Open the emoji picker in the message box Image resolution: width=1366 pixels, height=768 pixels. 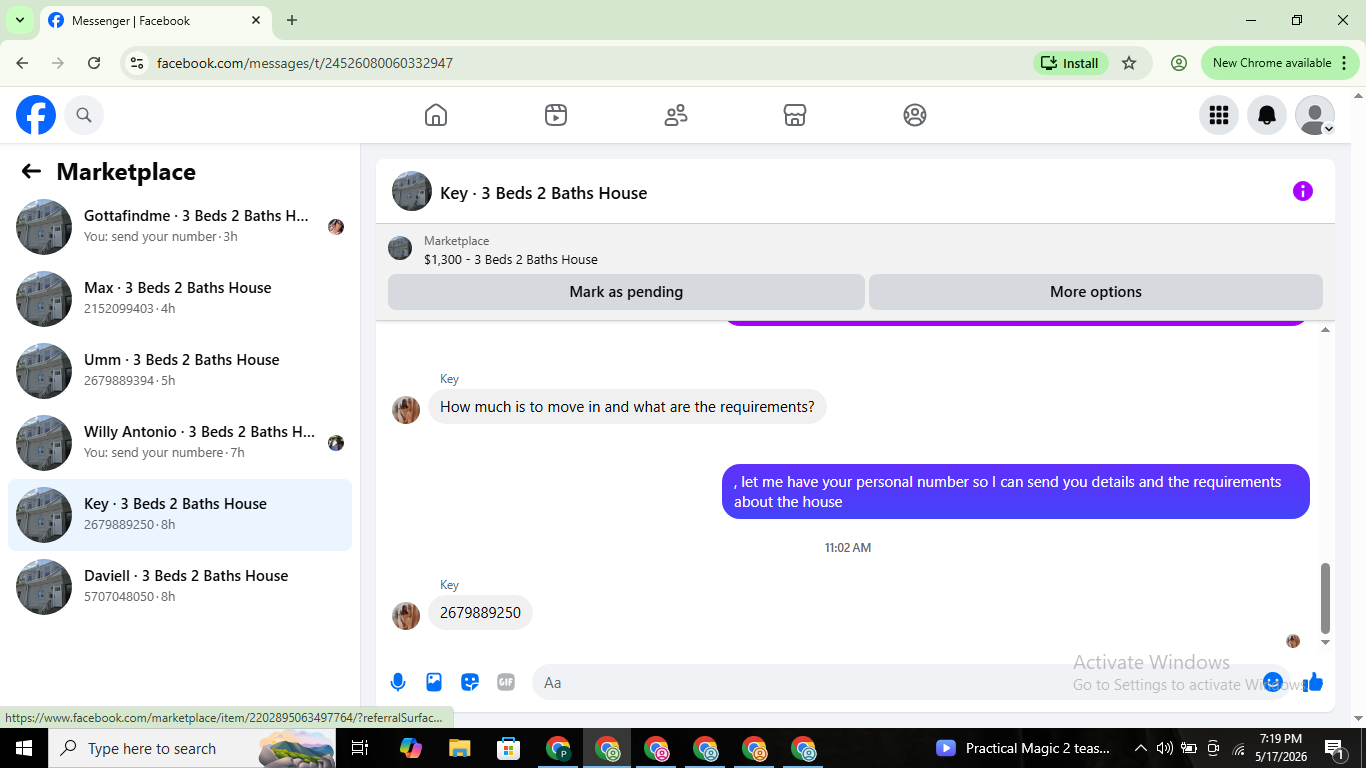click(x=1273, y=682)
